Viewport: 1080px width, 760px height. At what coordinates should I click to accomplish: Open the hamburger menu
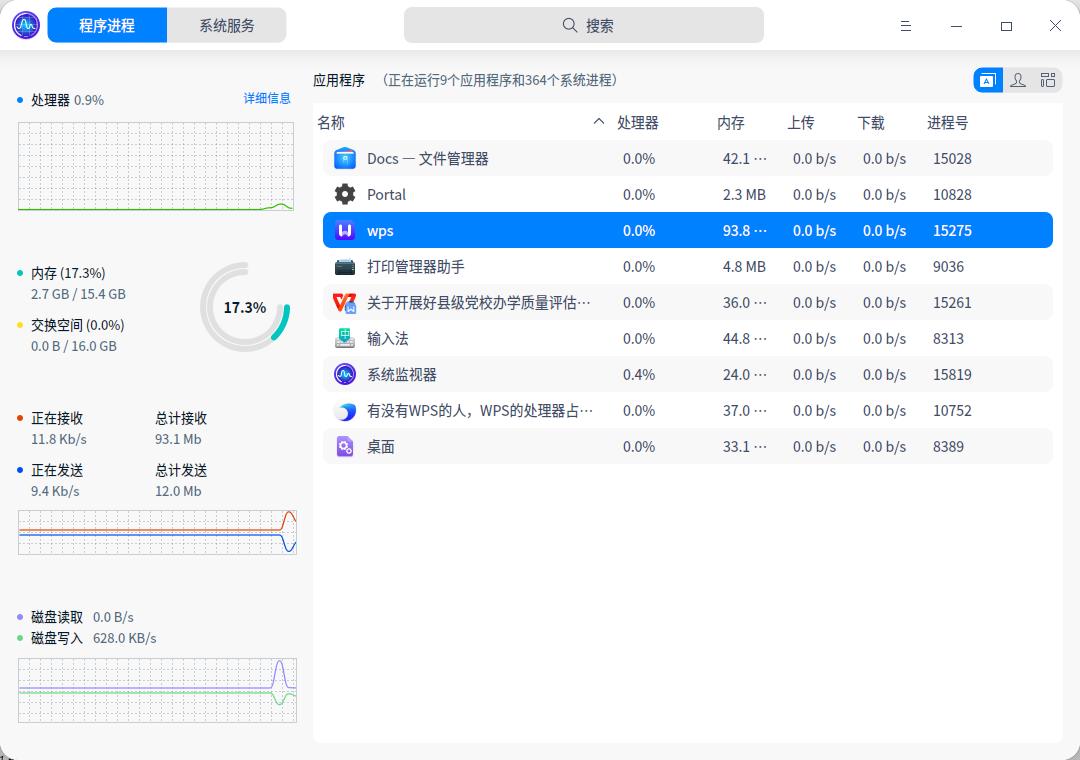[906, 26]
